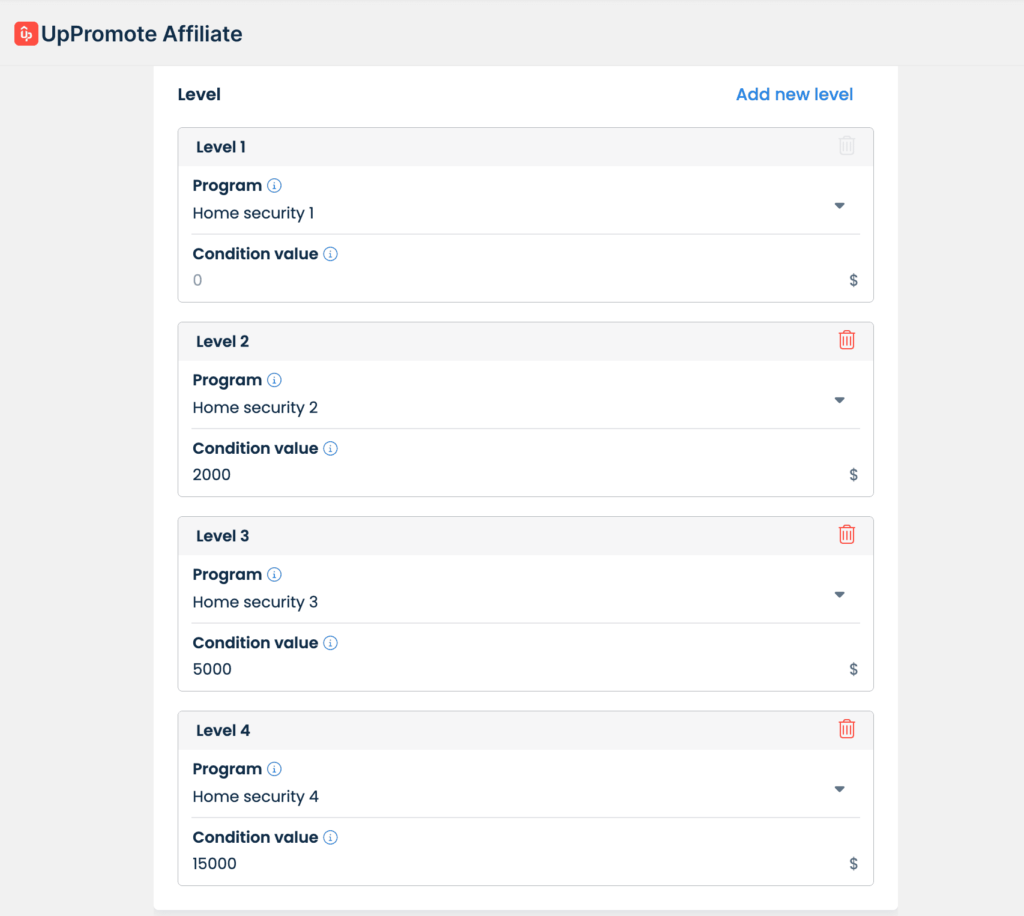Open the Home security 1 program dropdown
Screen dimensions: 1024x916
click(x=838, y=206)
